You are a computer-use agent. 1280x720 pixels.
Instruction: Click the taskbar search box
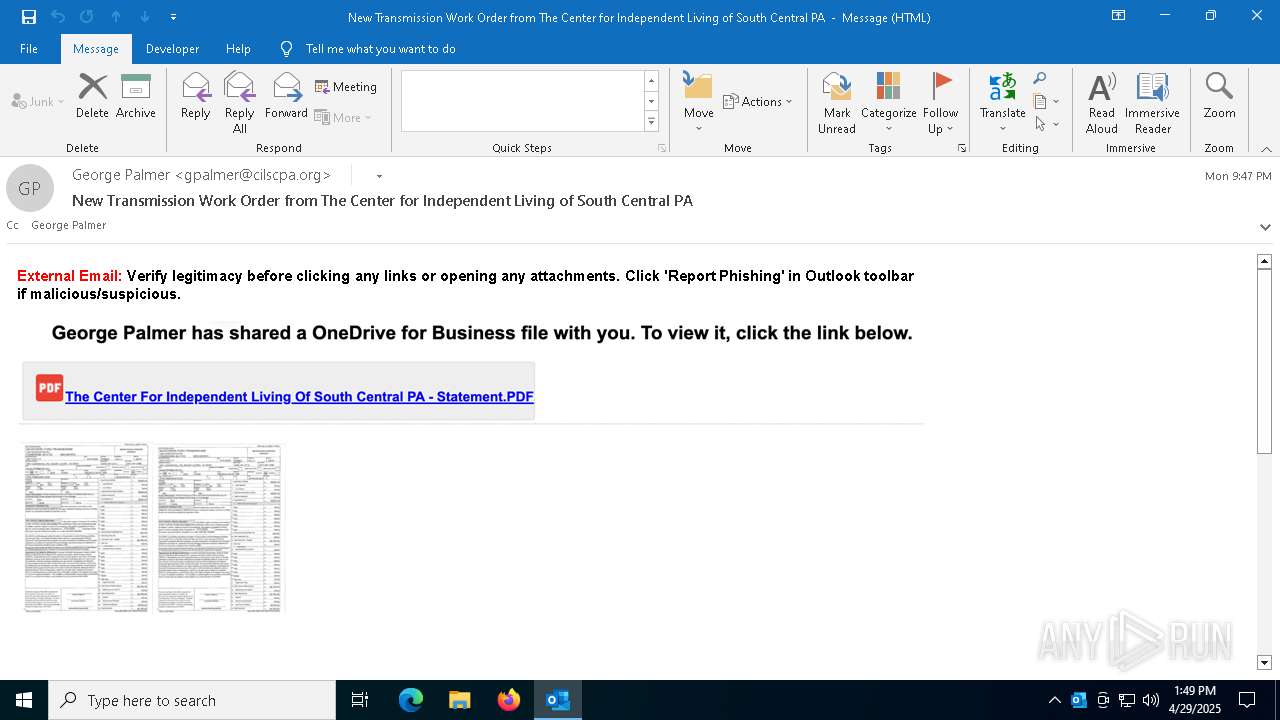(x=192, y=700)
